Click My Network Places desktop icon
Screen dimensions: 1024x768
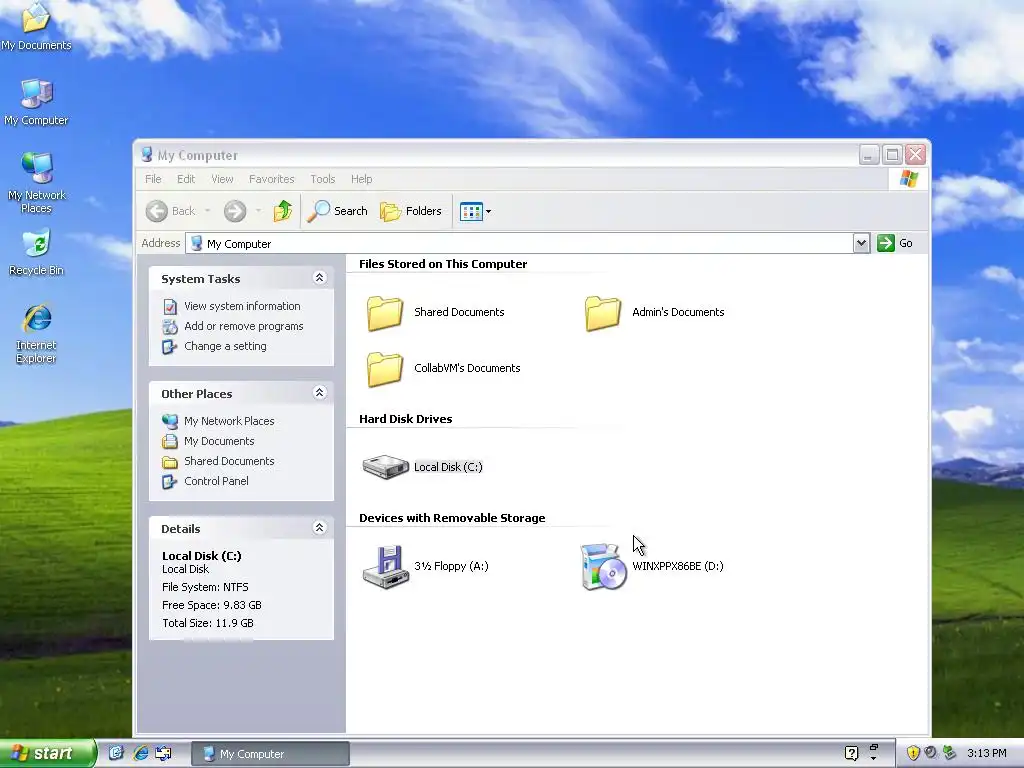[37, 183]
